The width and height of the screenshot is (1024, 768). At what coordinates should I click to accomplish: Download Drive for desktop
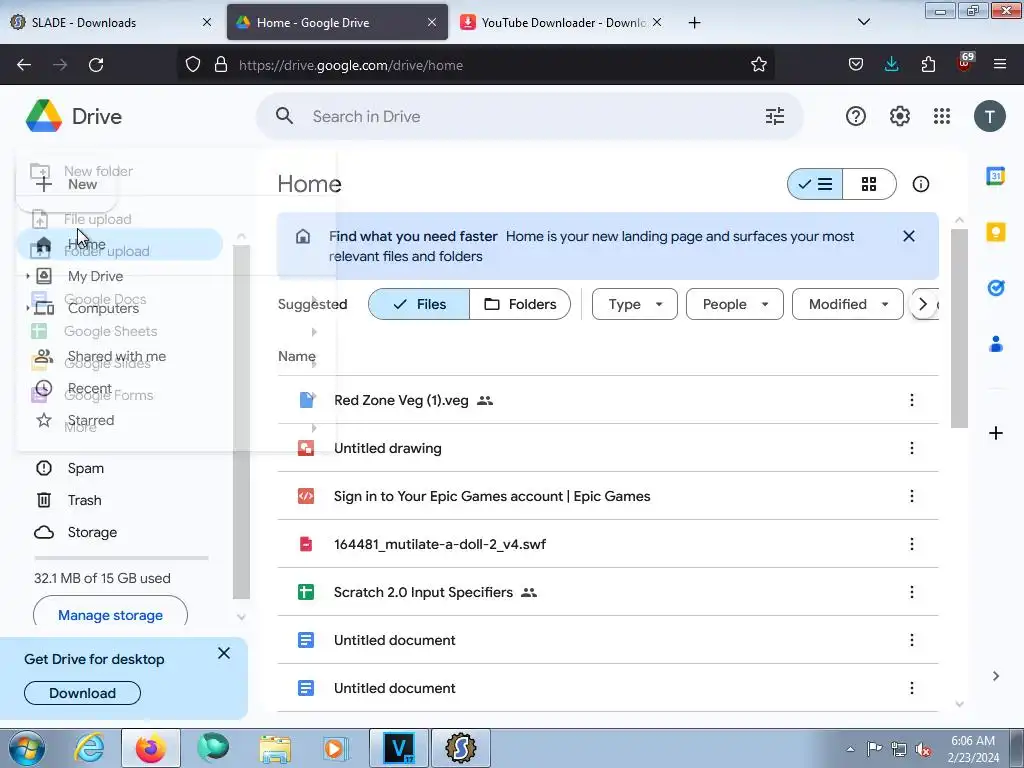(x=82, y=693)
